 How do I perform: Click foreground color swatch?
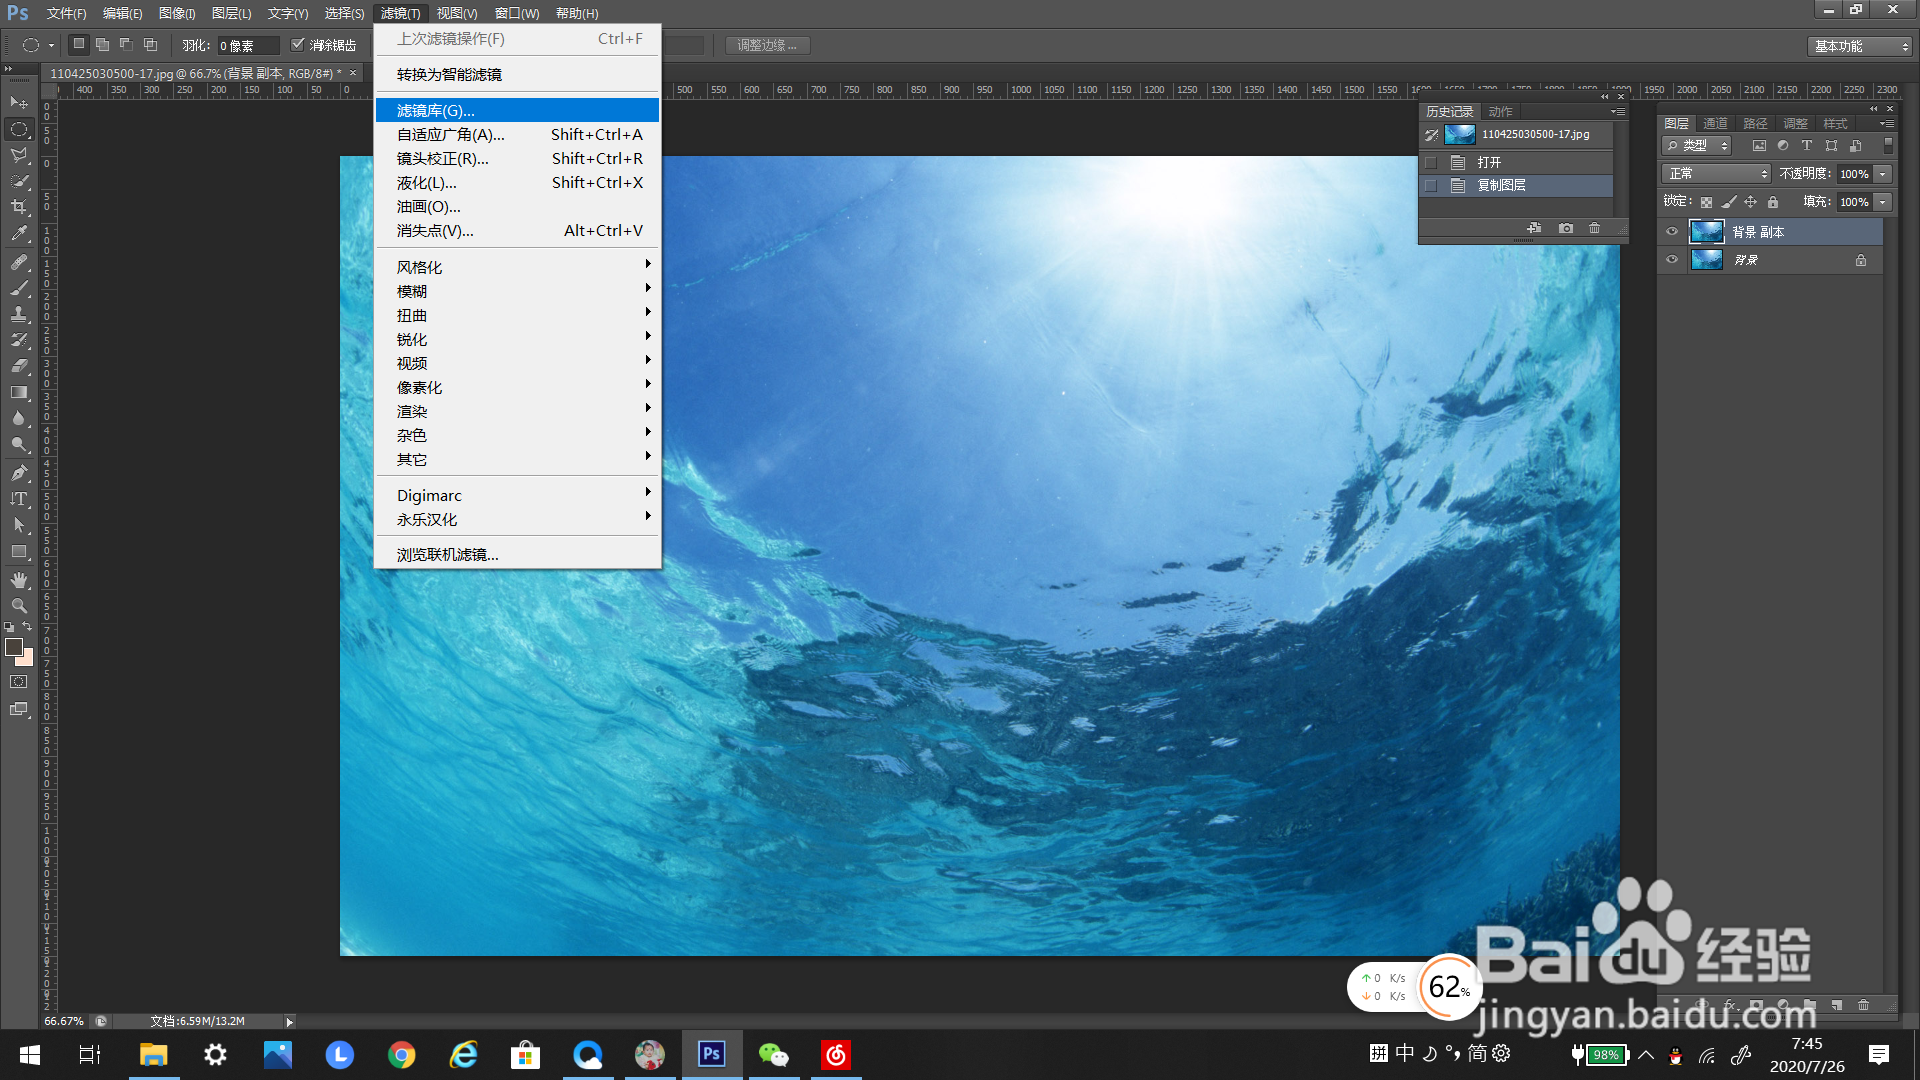click(14, 647)
